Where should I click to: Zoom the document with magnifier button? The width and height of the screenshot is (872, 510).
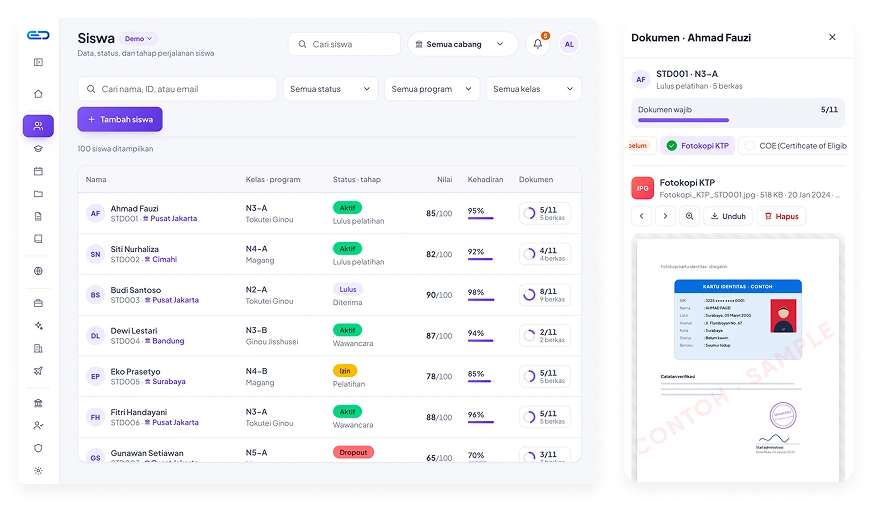click(x=689, y=216)
